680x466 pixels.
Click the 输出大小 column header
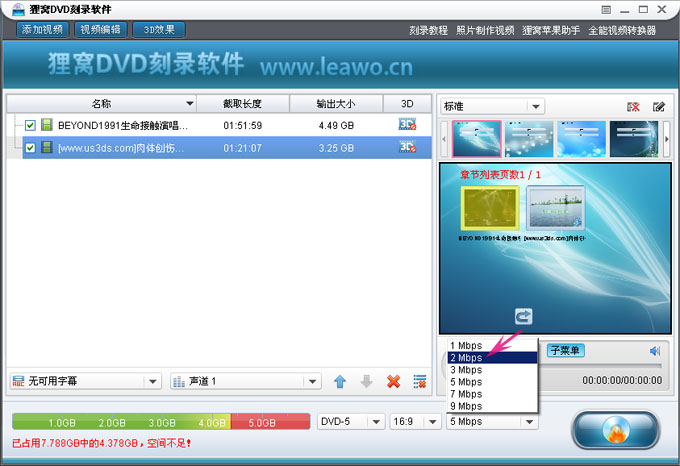tap(336, 104)
